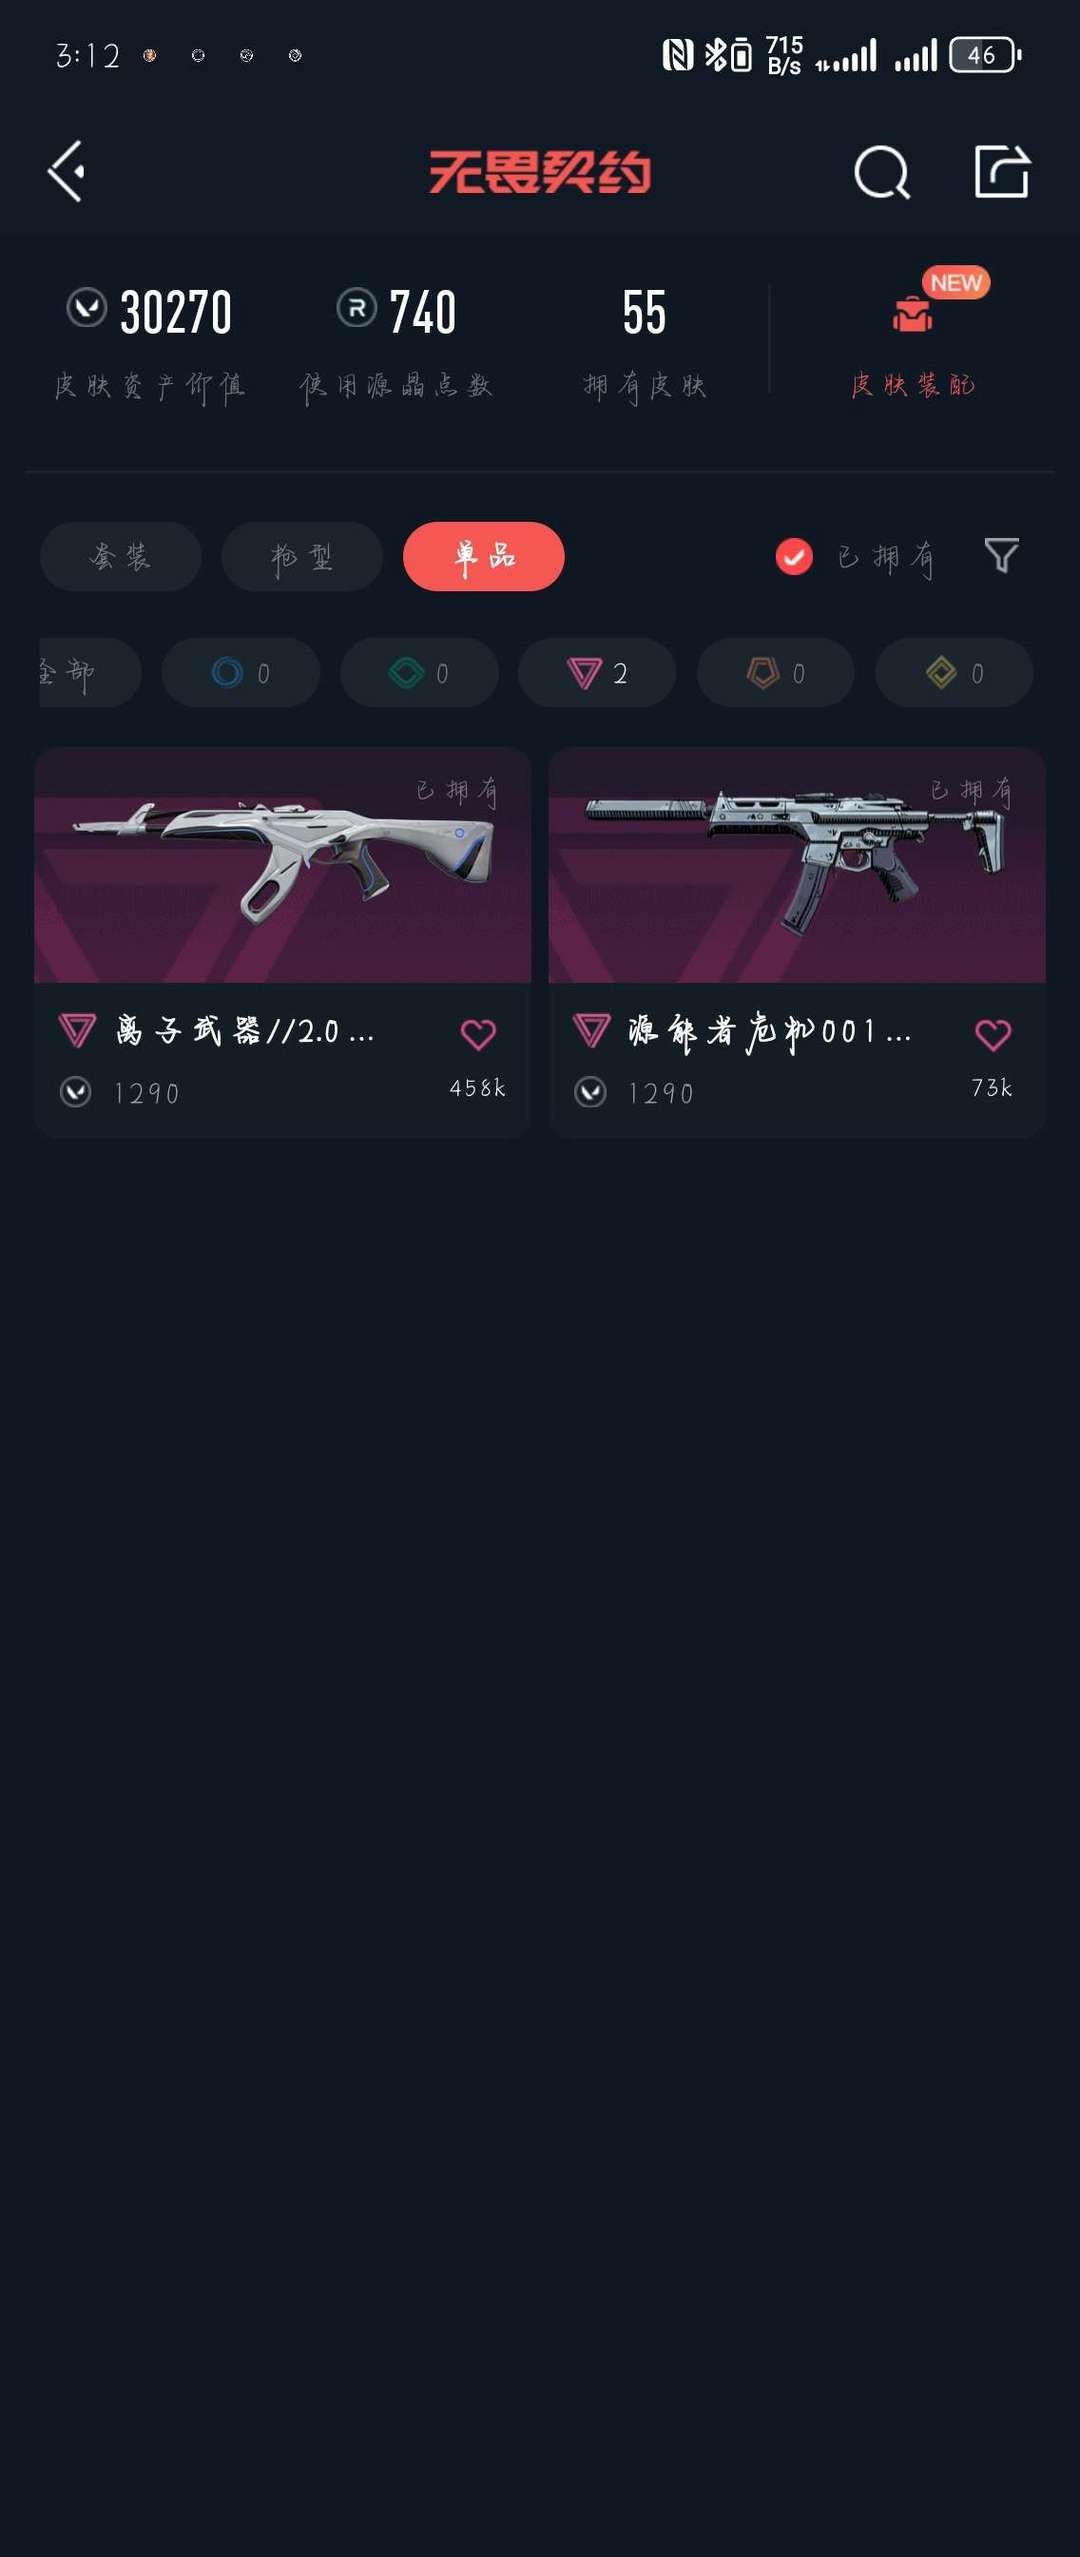Filter by yellow diamond tier
The width and height of the screenshot is (1080, 2557).
[955, 673]
